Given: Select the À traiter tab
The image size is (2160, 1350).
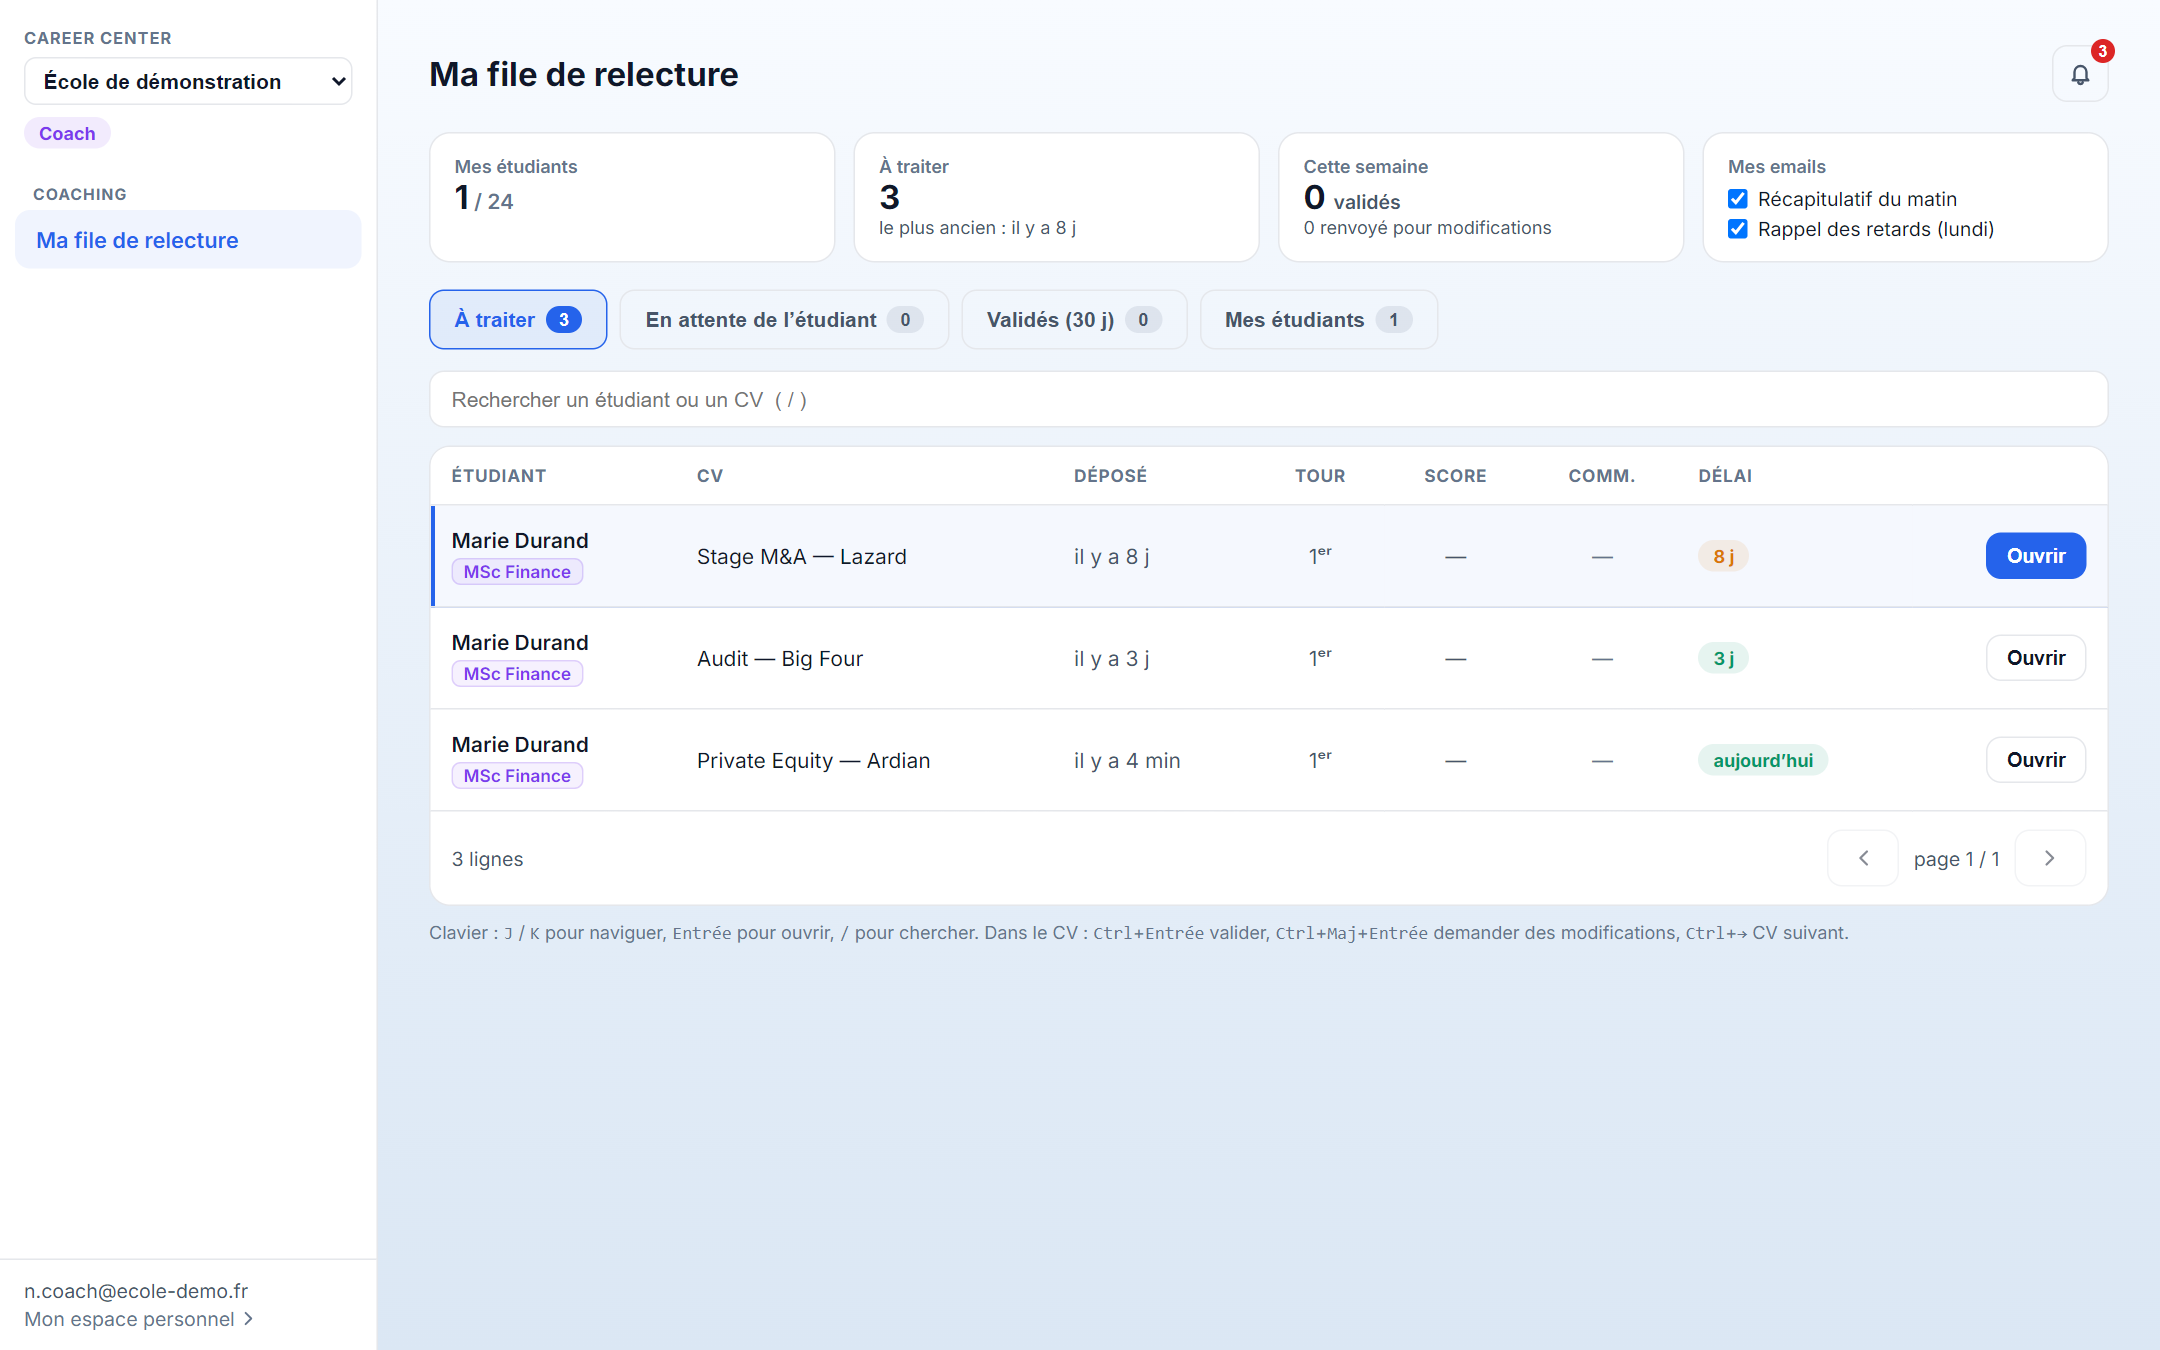Looking at the screenshot, I should [x=518, y=319].
